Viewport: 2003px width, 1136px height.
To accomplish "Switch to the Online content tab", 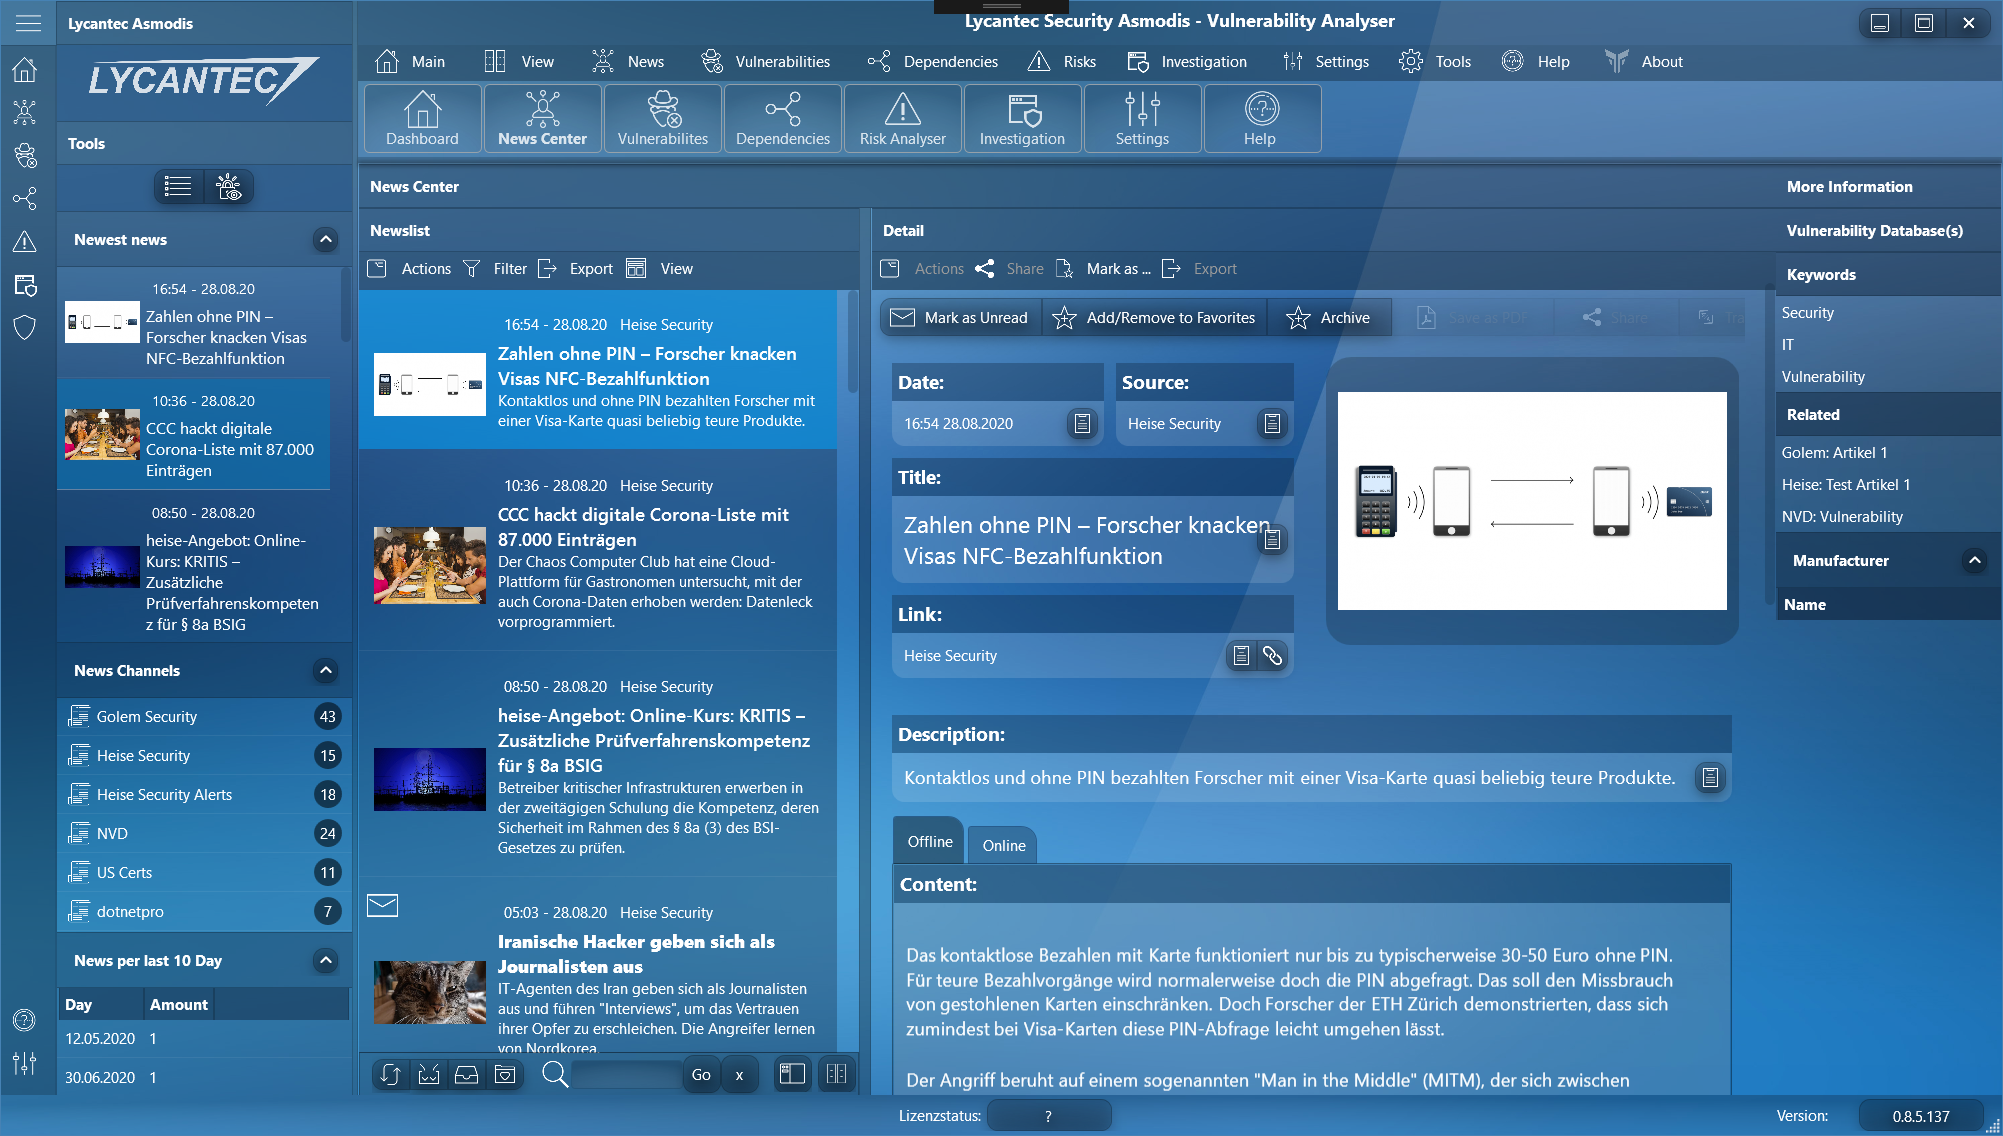I will tap(1003, 846).
